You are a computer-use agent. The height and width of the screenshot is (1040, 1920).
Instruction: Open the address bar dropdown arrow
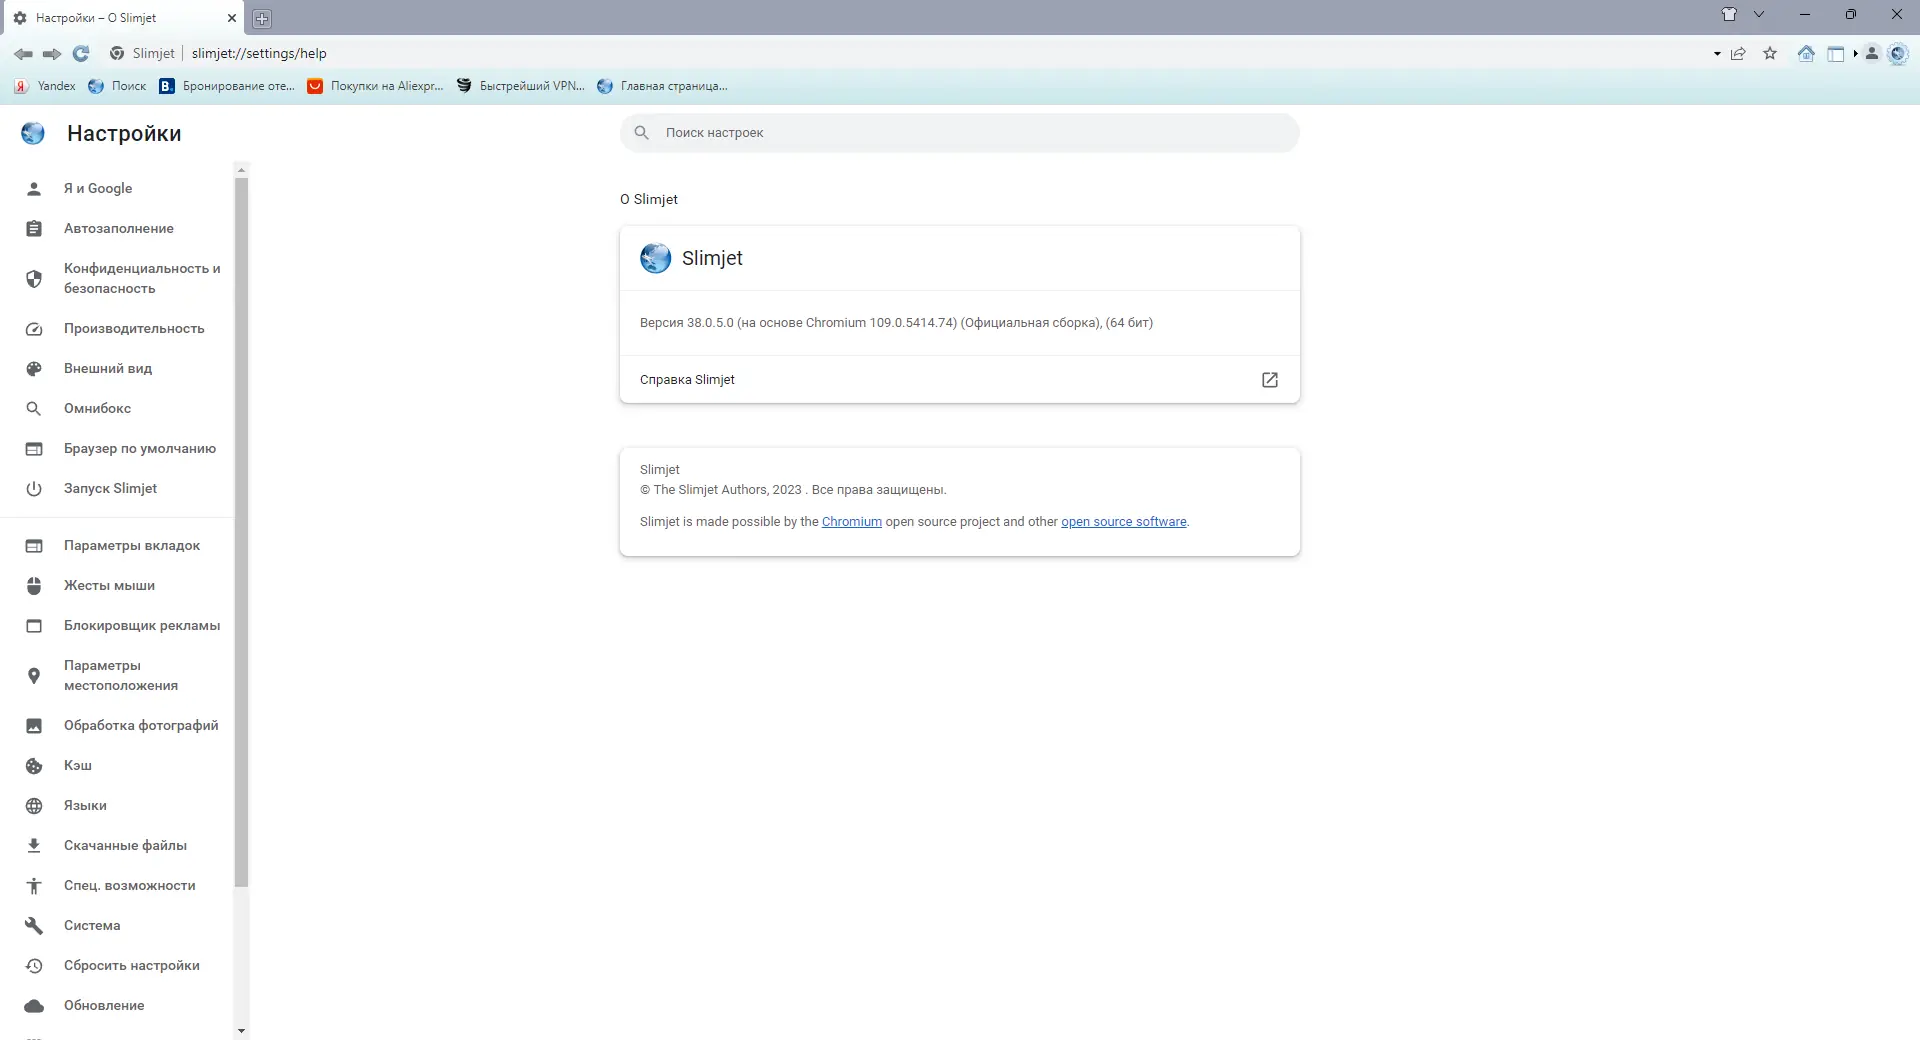[x=1717, y=54]
